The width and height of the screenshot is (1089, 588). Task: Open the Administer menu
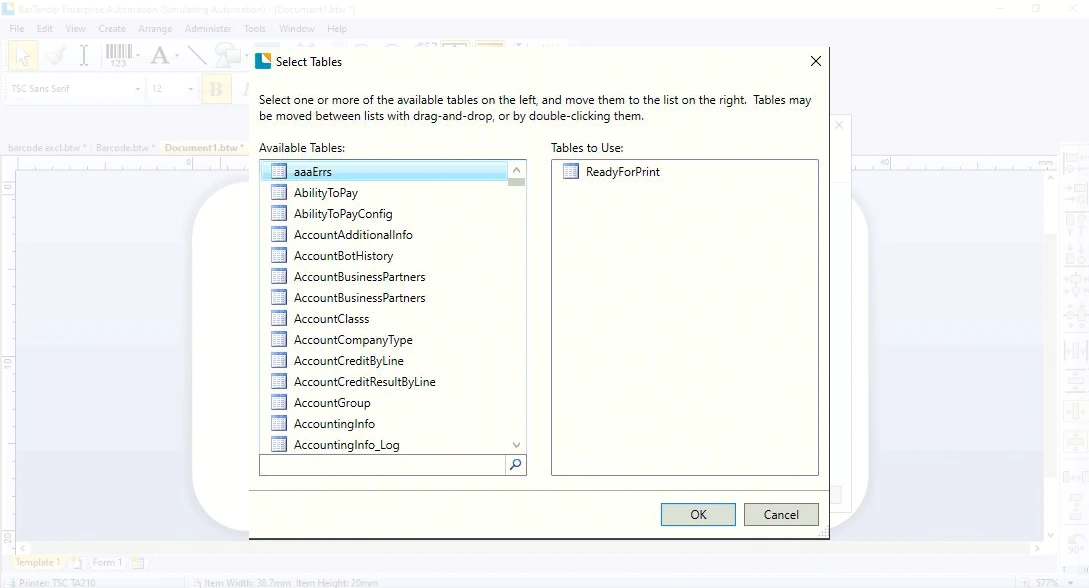click(x=208, y=28)
